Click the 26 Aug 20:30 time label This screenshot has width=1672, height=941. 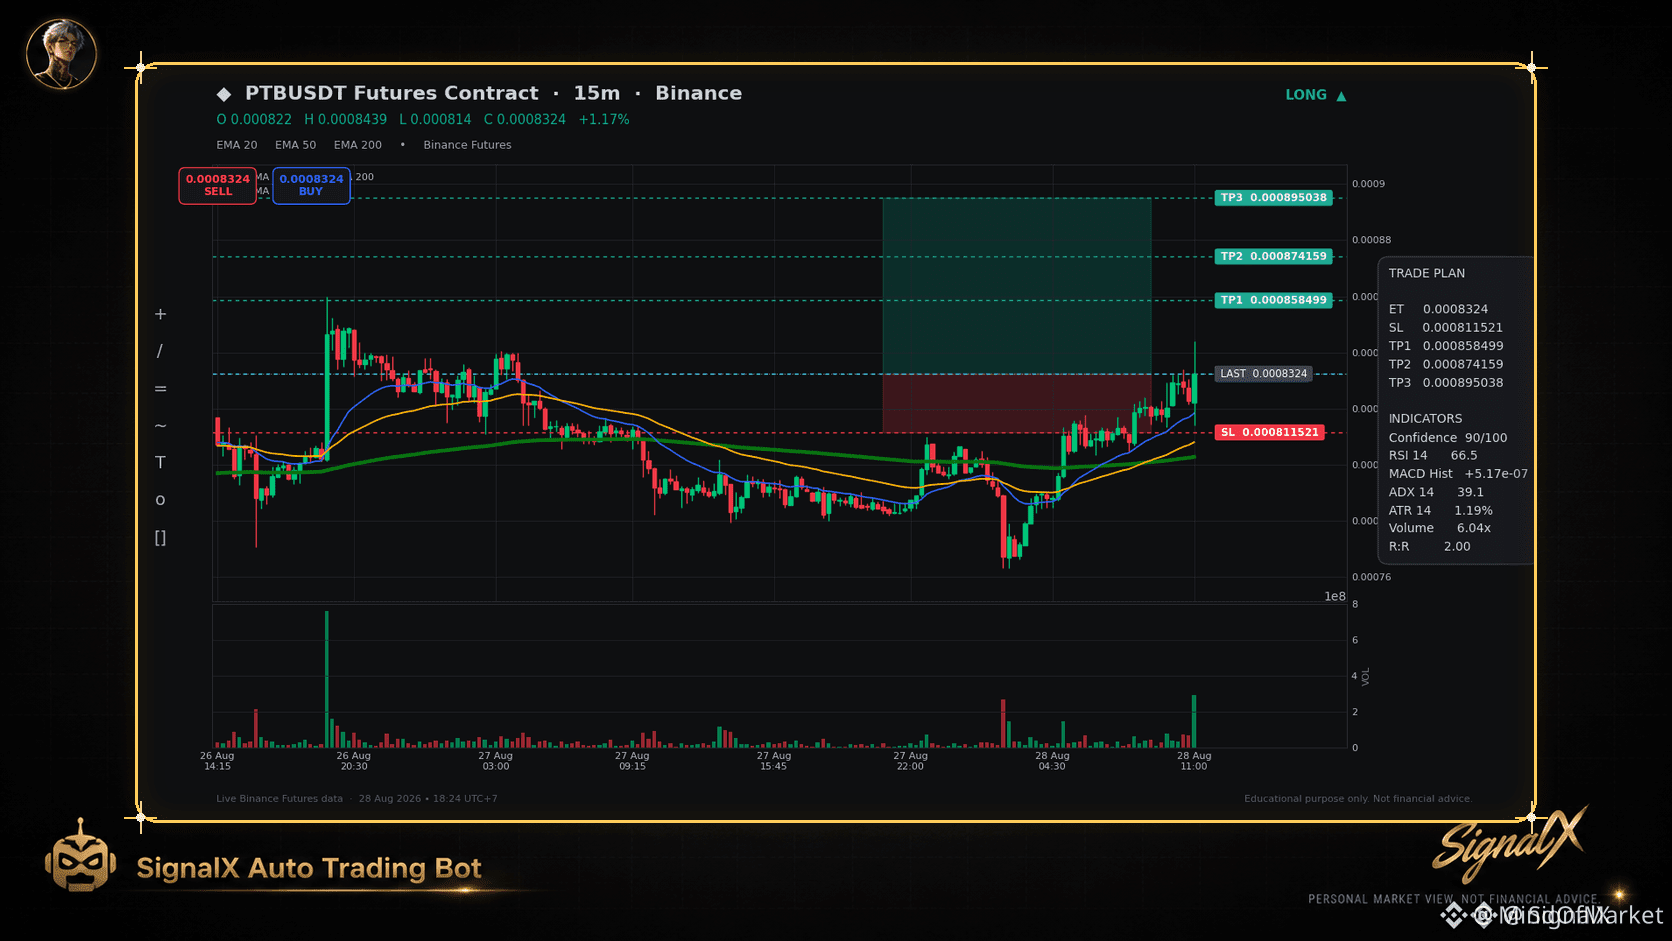(x=354, y=761)
